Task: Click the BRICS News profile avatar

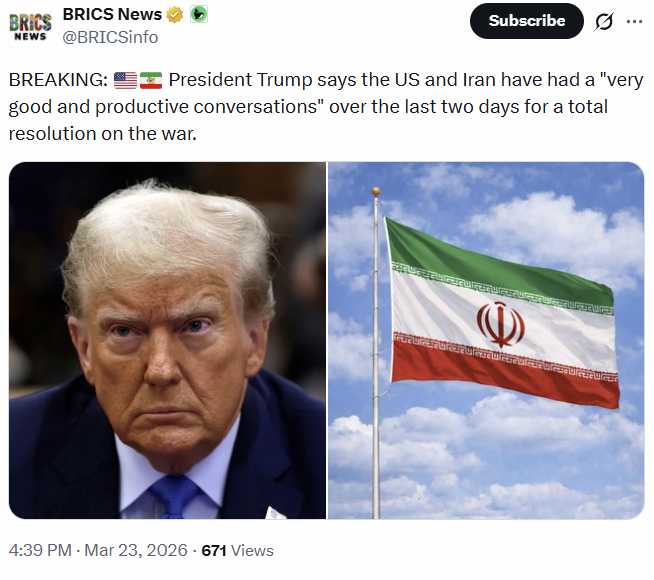Action: [30, 24]
